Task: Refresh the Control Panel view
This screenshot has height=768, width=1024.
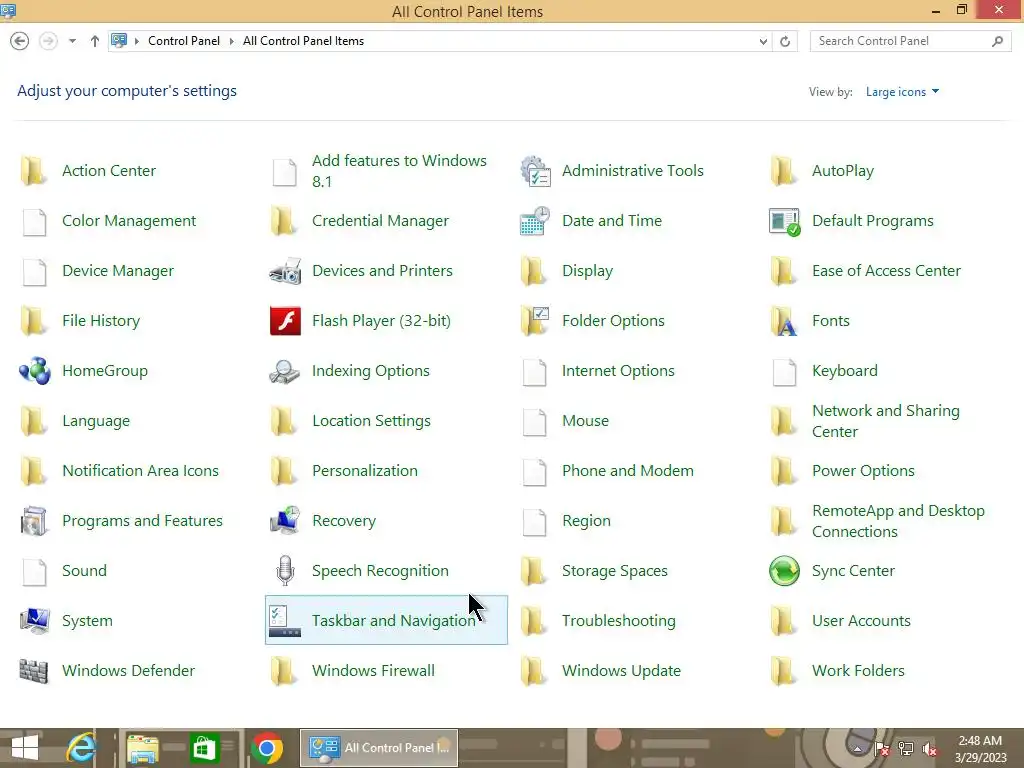Action: (x=785, y=41)
